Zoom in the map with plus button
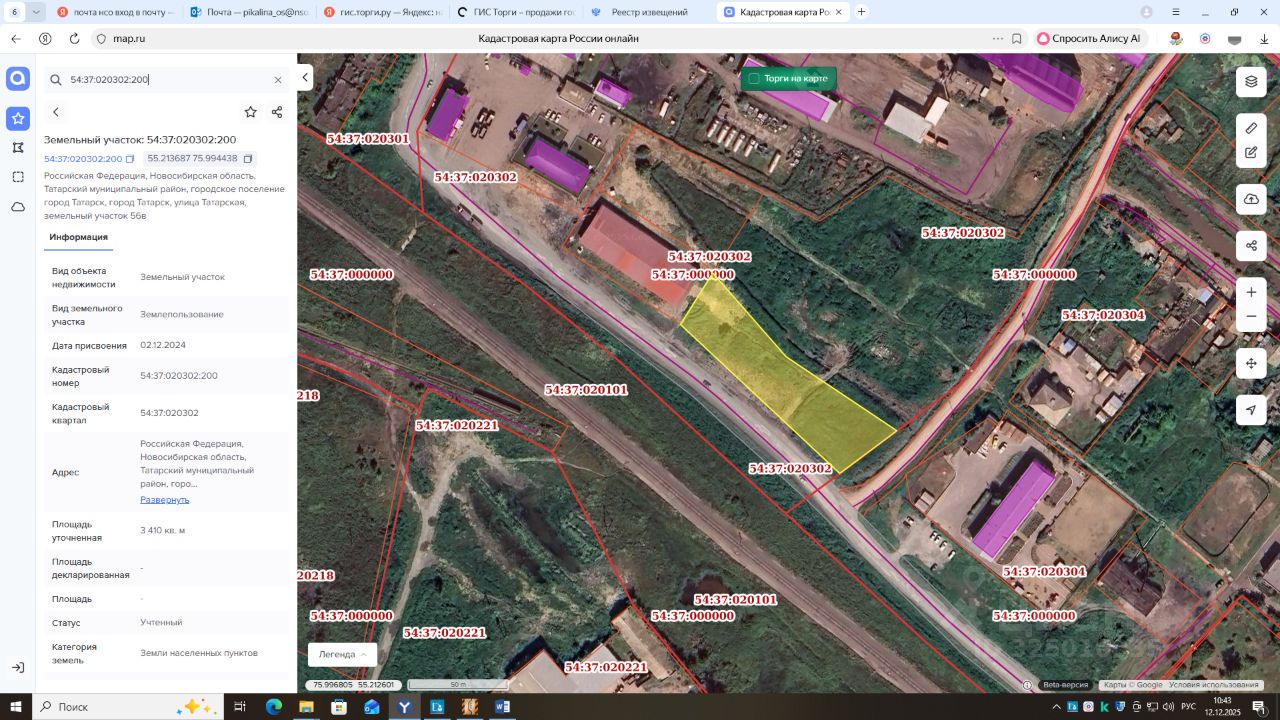This screenshot has height=720, width=1280. pyautogui.click(x=1251, y=292)
